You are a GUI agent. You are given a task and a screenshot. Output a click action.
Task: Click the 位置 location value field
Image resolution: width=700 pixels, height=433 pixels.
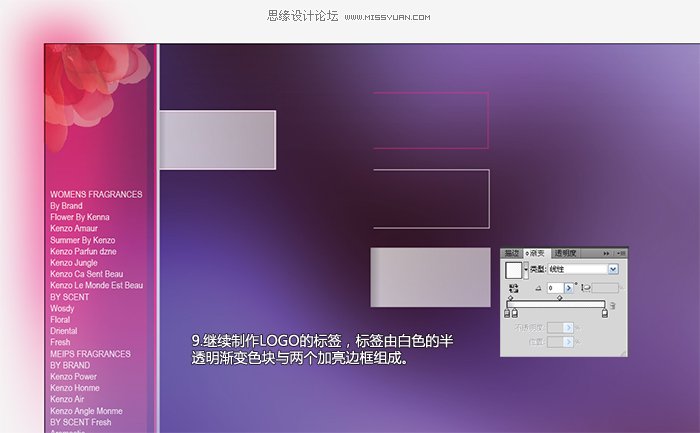point(555,342)
